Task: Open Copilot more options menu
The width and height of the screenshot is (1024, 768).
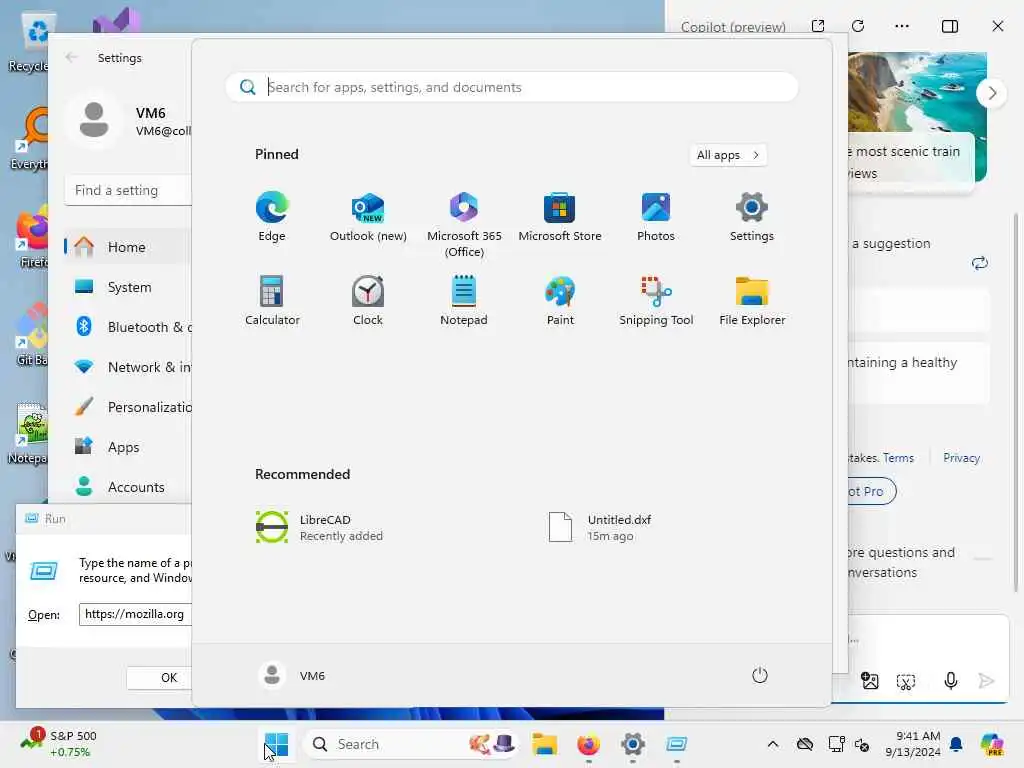Action: 902,26
